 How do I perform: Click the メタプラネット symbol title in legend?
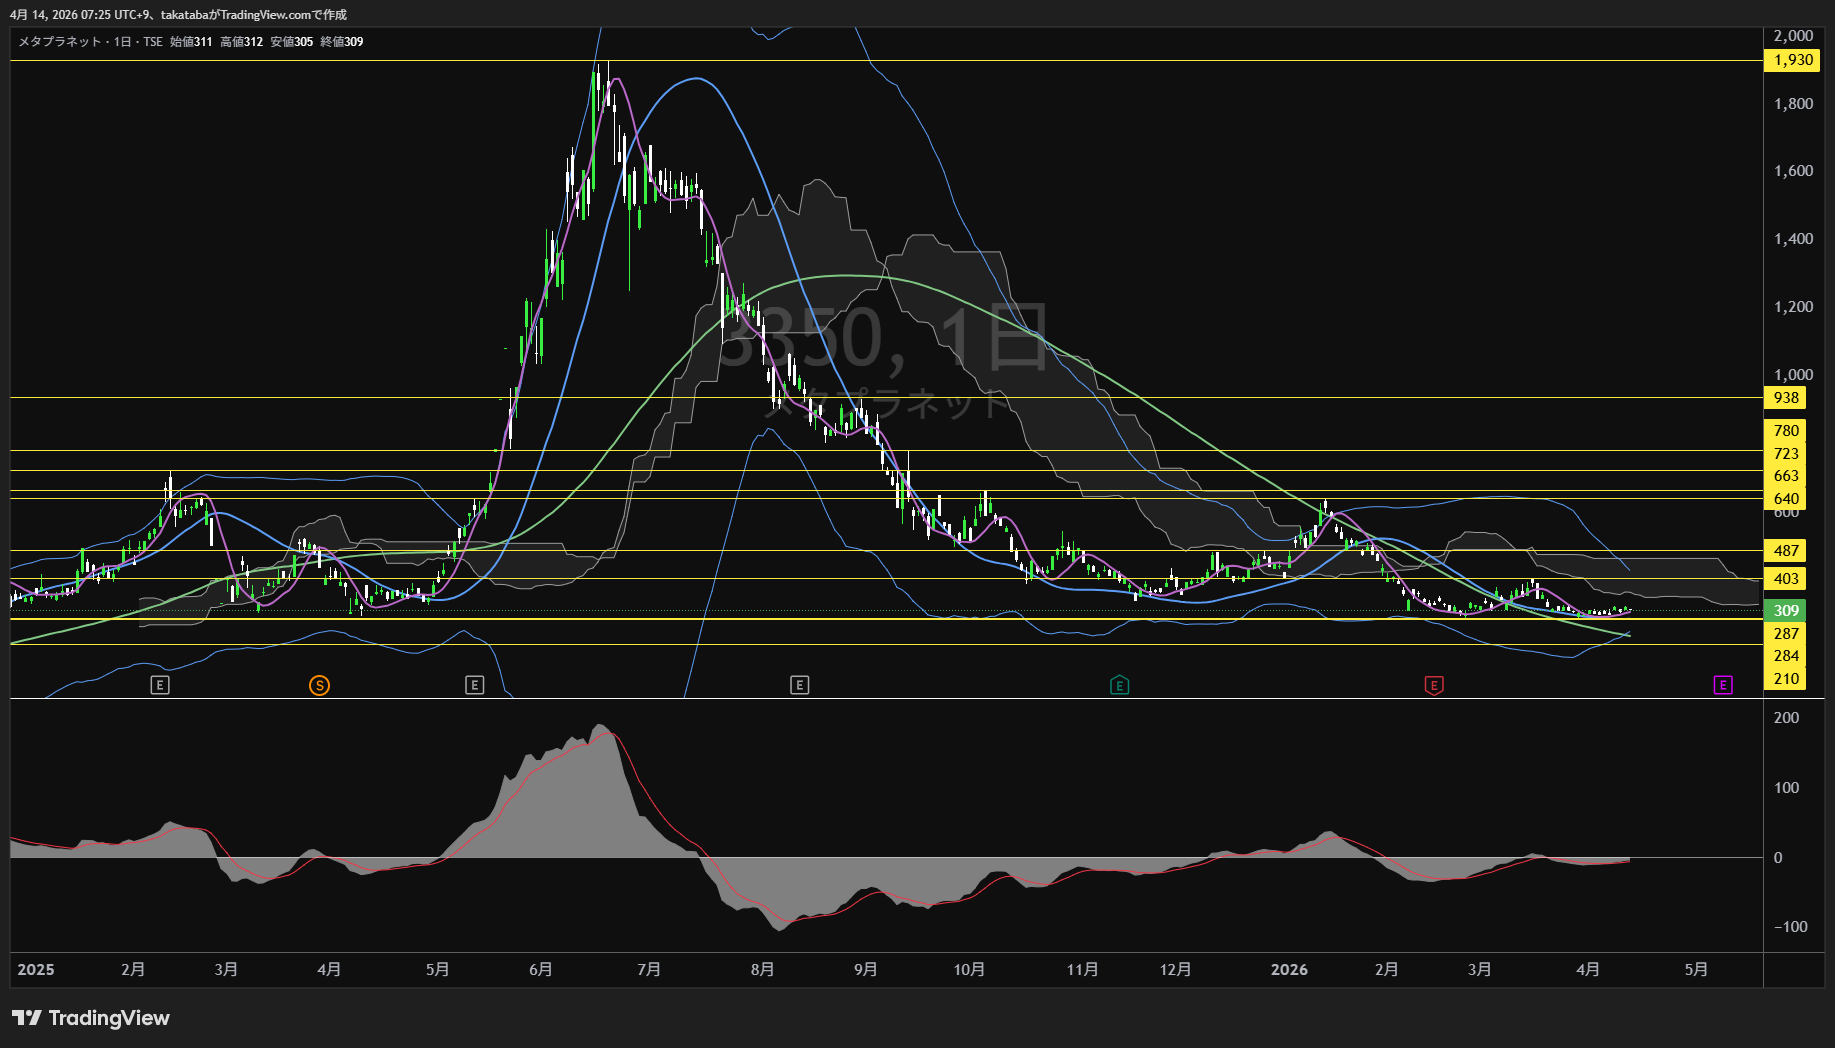60,42
